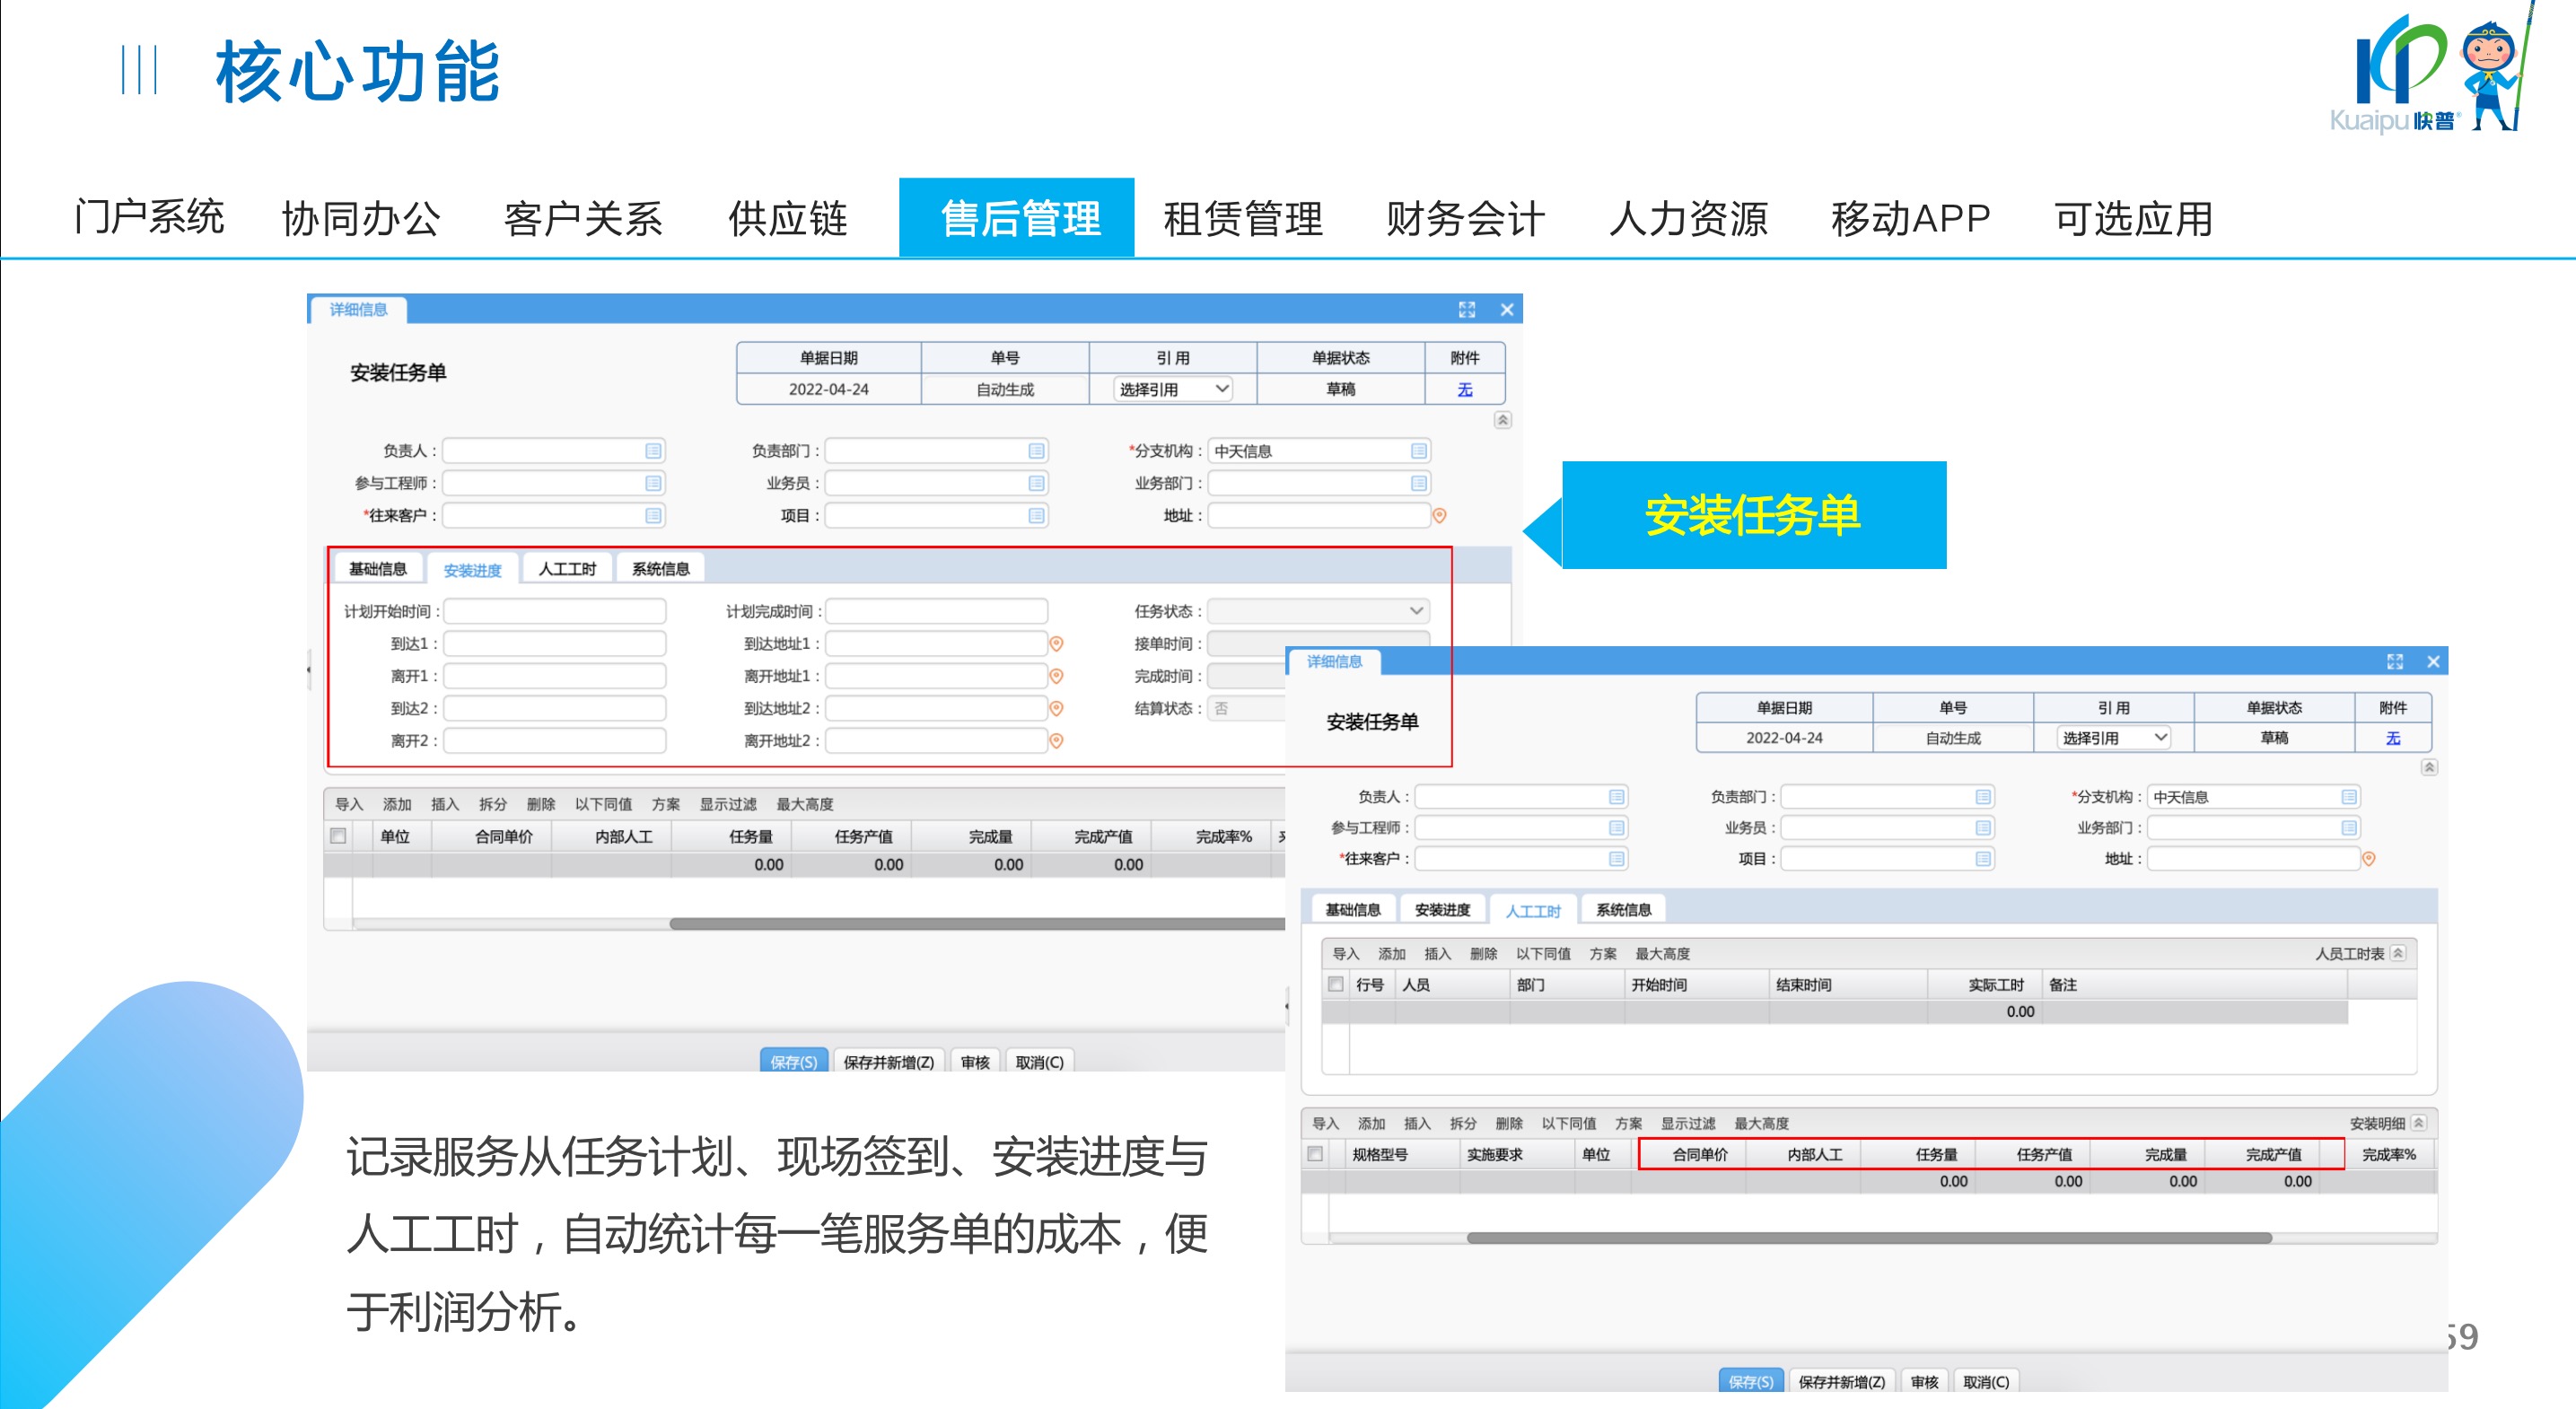Click location pin beside 离开地址2 field

tap(1056, 741)
